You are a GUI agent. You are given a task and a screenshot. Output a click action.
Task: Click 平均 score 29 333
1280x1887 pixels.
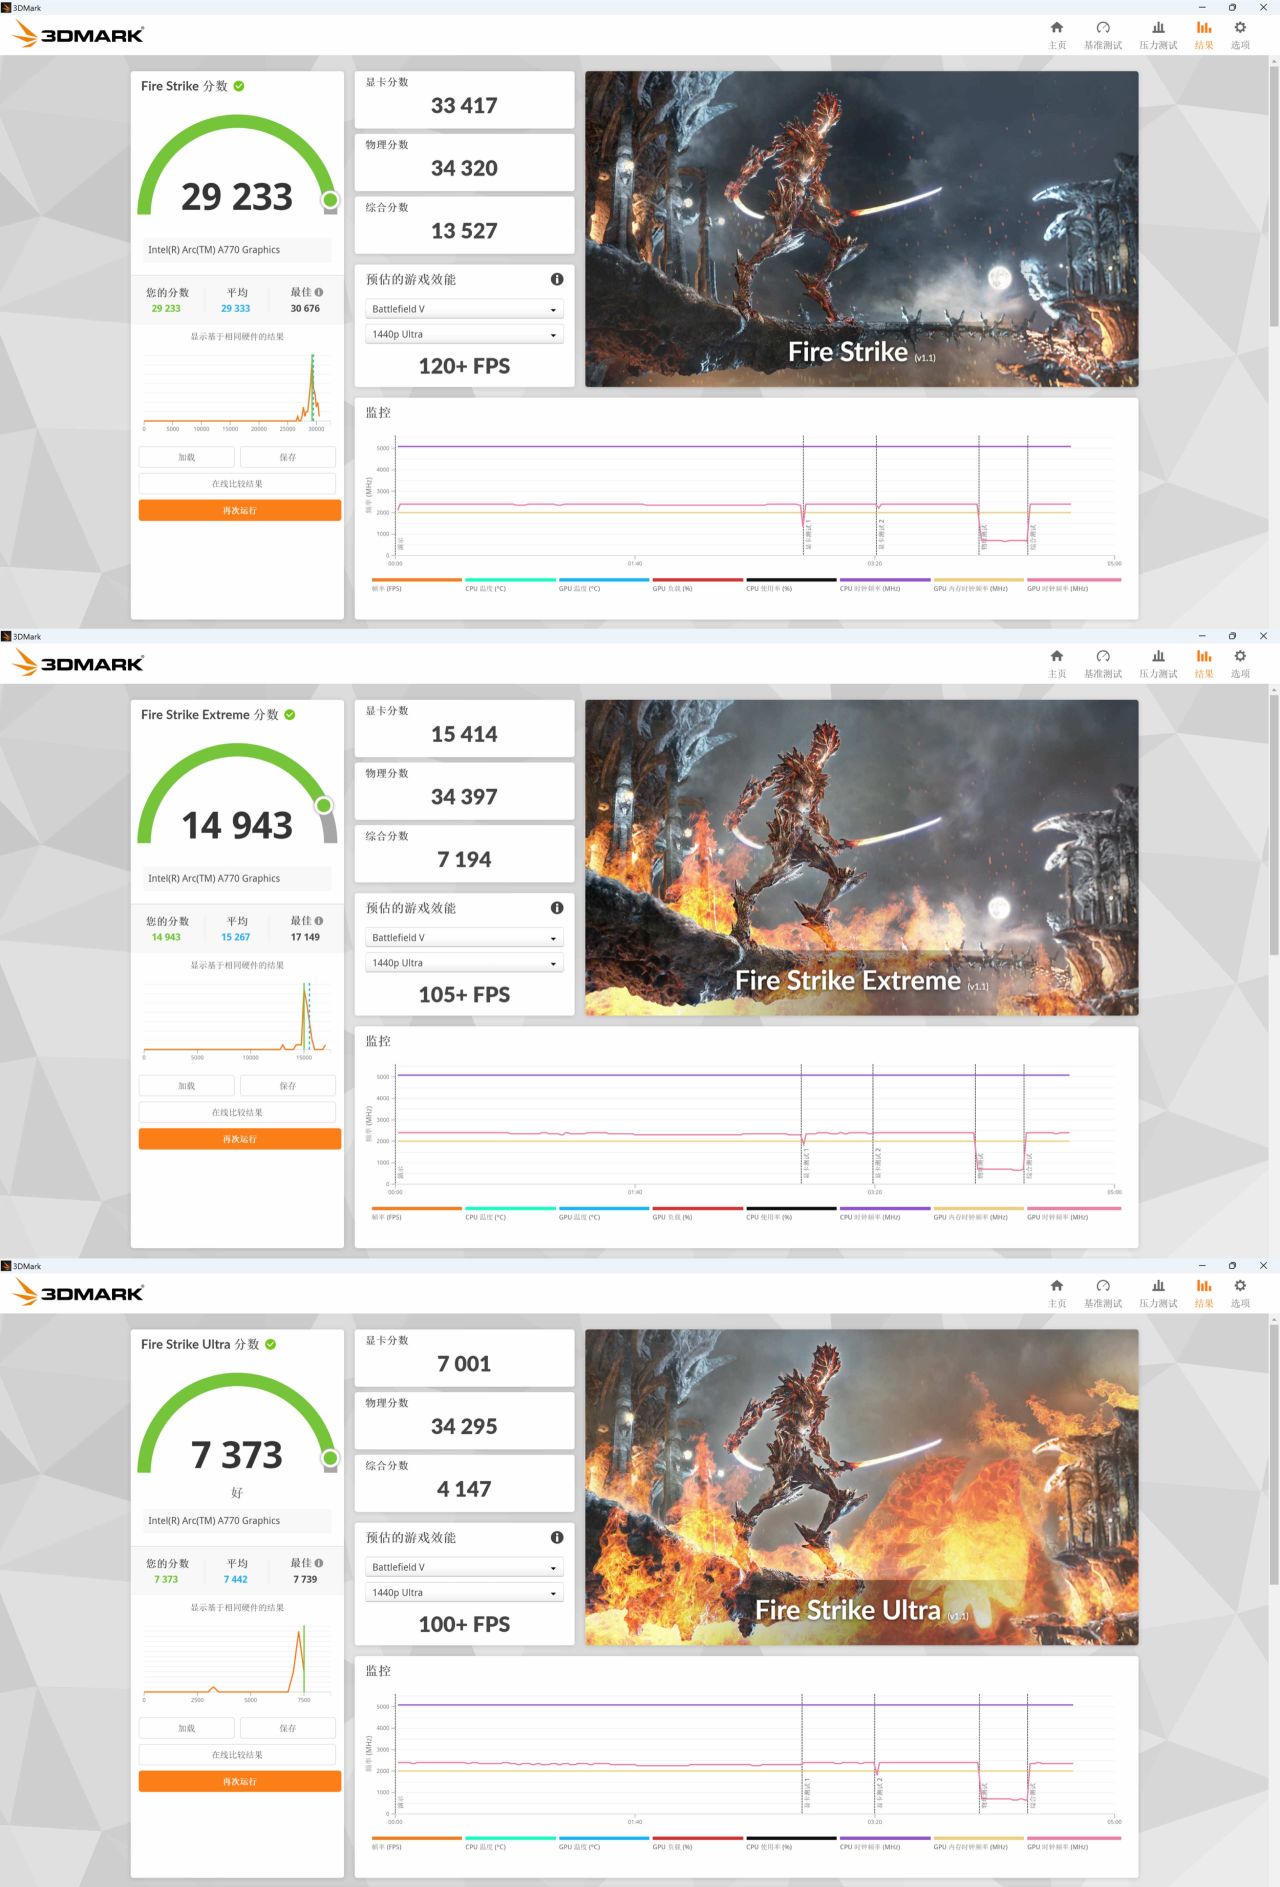[x=236, y=309]
